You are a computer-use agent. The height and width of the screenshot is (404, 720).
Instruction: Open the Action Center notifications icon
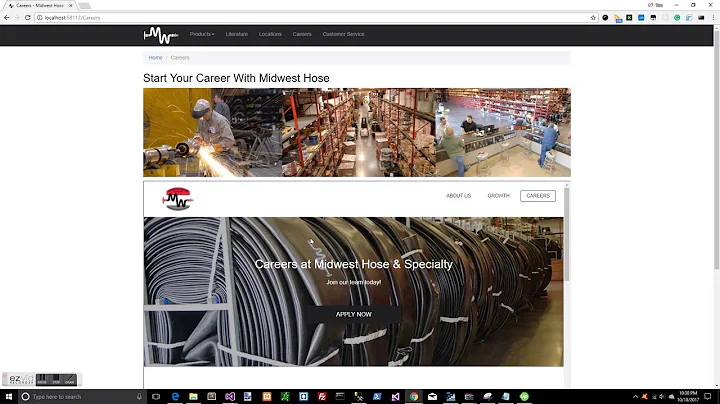coord(708,397)
